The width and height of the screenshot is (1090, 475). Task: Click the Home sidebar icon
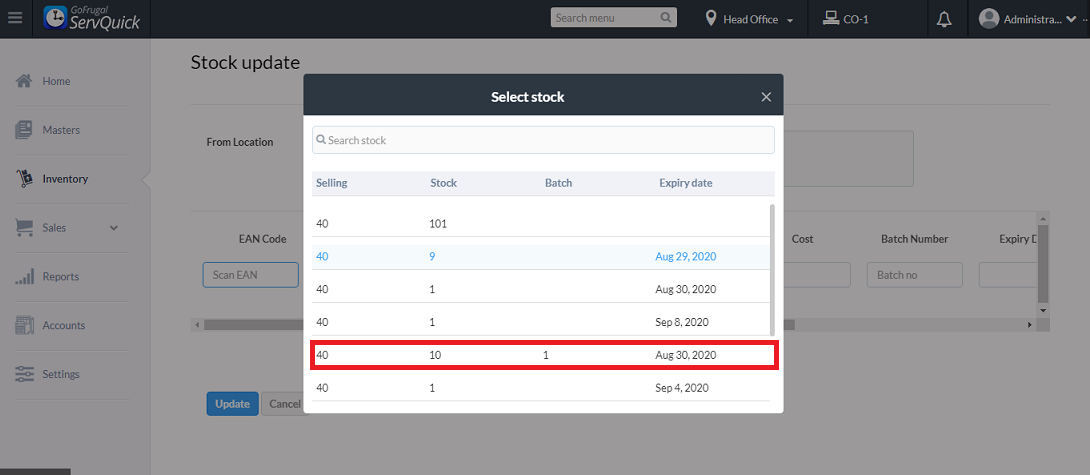pos(25,81)
